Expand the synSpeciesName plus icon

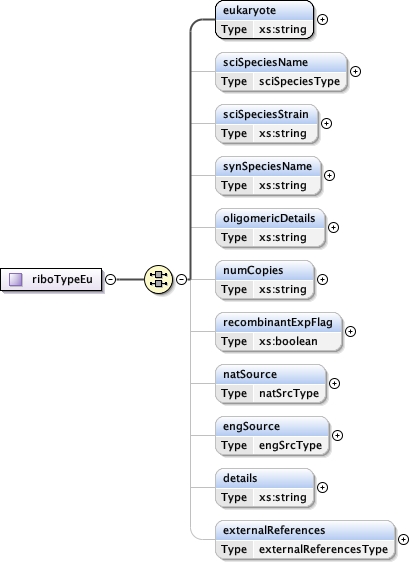(329, 176)
